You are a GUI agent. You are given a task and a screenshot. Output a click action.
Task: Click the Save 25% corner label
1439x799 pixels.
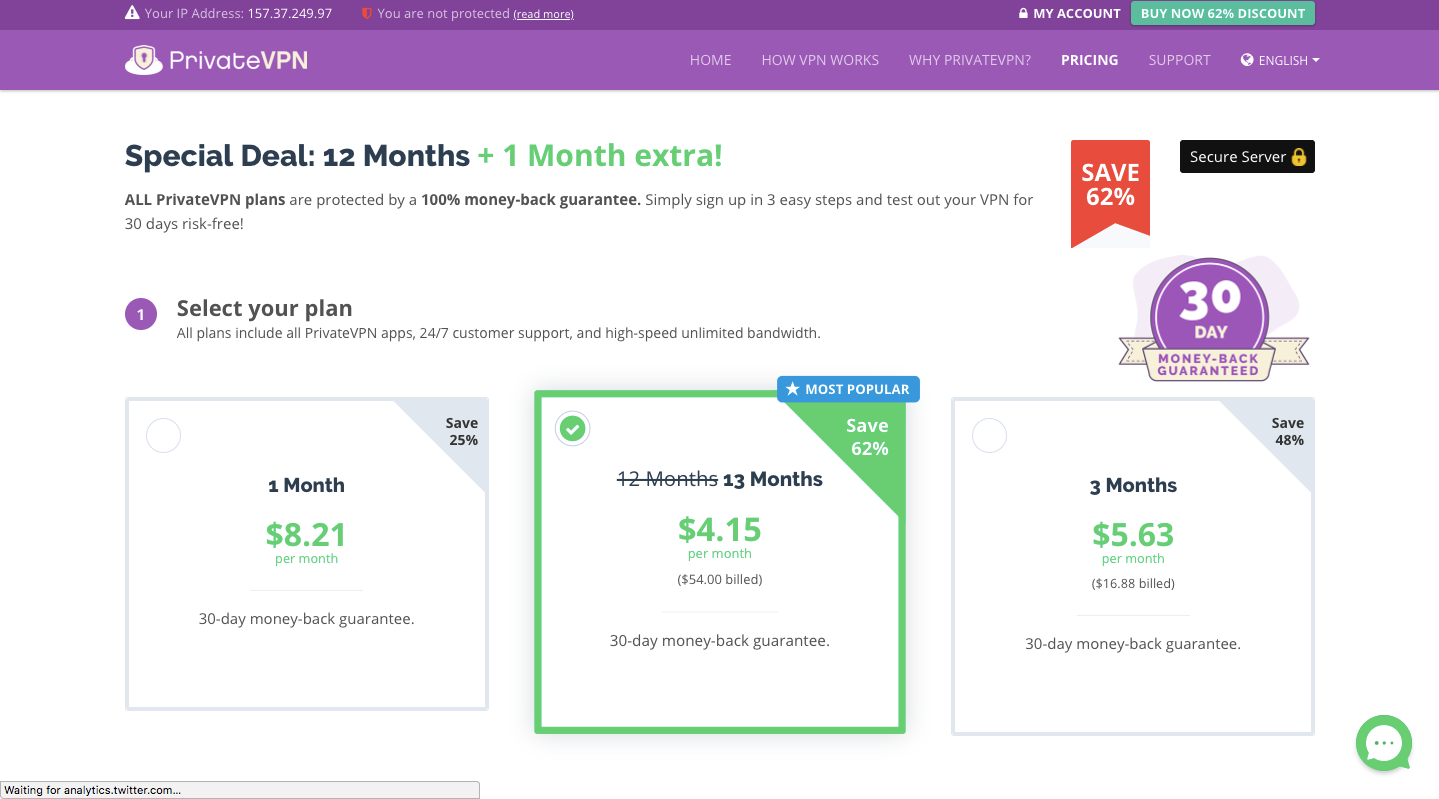(x=462, y=431)
